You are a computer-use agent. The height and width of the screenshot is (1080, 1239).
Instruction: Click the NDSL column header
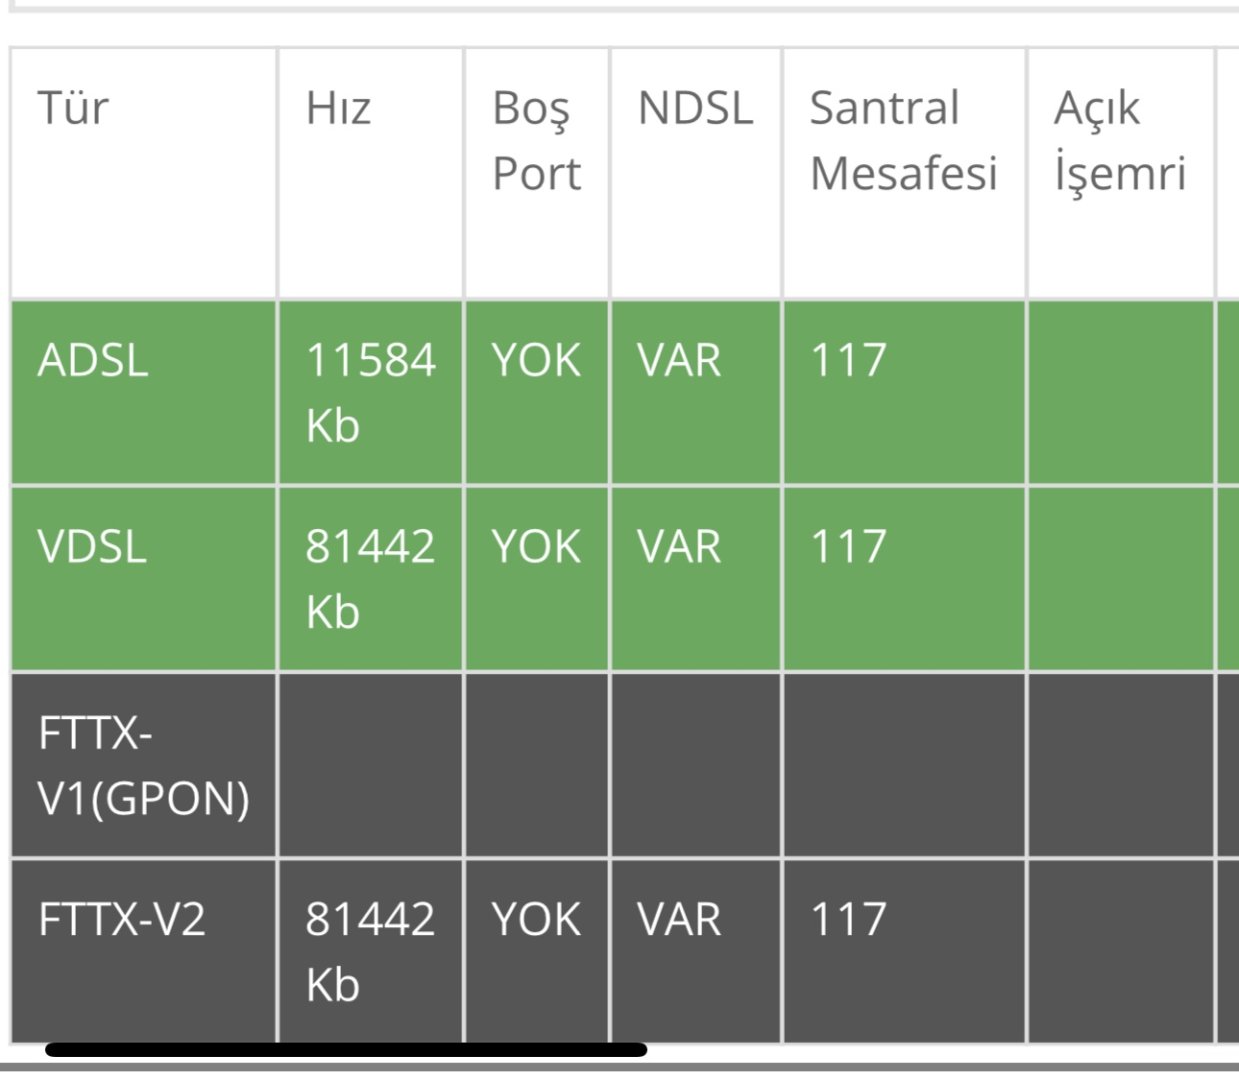[695, 108]
